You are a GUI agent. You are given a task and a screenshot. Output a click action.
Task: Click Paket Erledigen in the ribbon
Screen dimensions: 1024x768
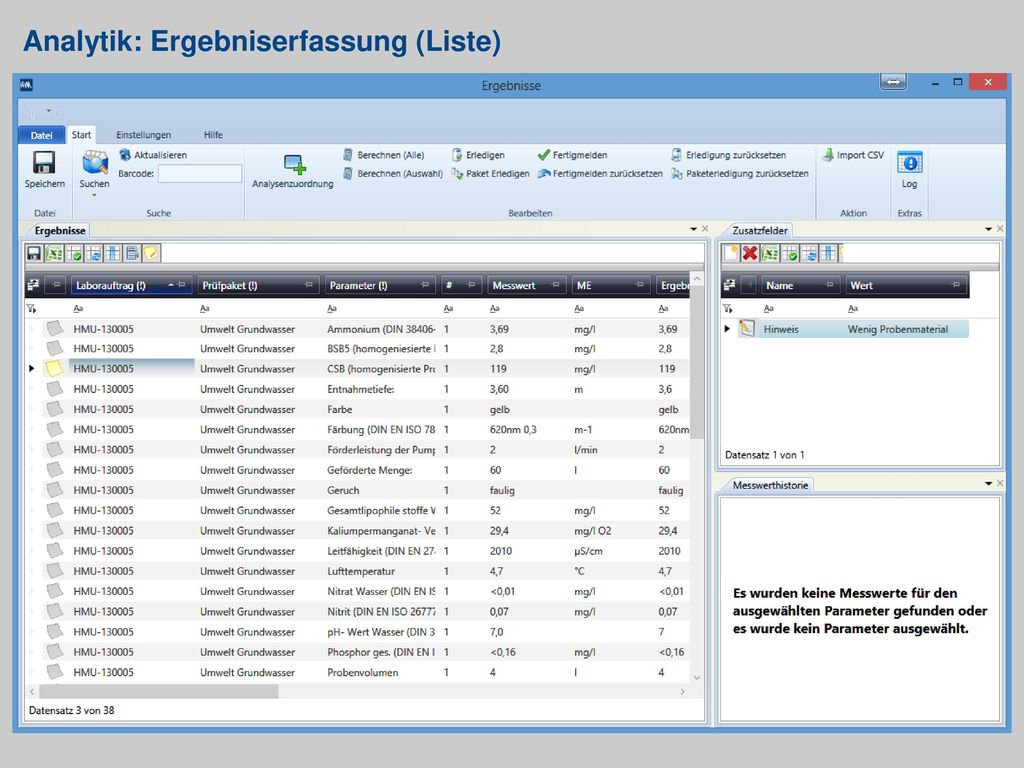click(x=490, y=174)
